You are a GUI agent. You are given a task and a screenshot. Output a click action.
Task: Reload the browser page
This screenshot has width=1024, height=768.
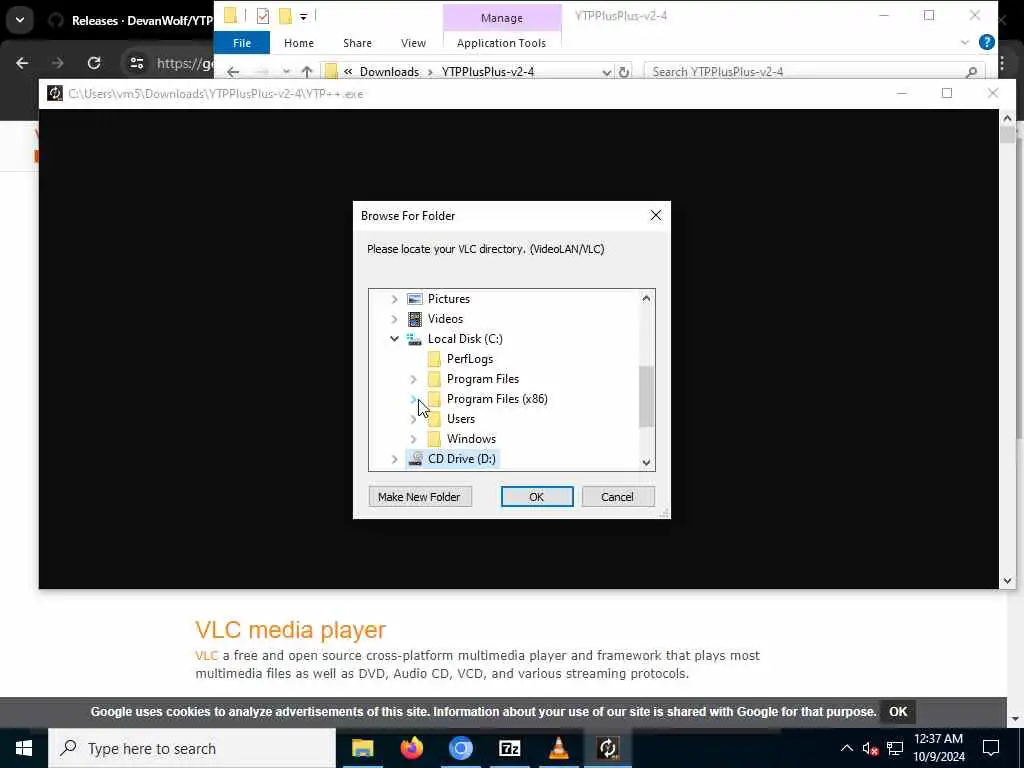[x=94, y=63]
